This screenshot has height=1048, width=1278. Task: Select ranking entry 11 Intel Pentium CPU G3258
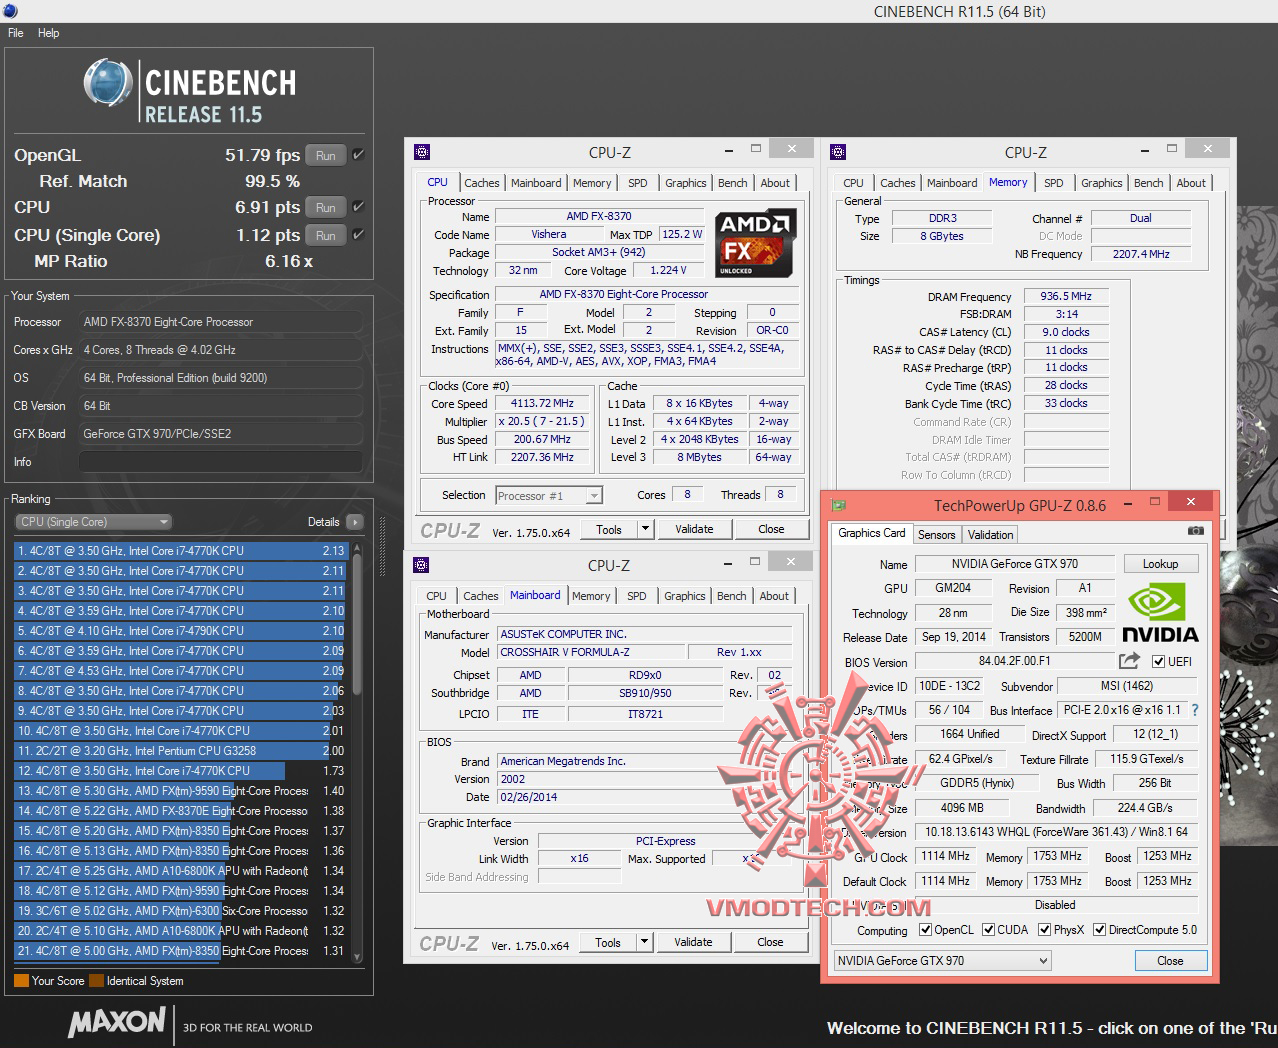(180, 751)
